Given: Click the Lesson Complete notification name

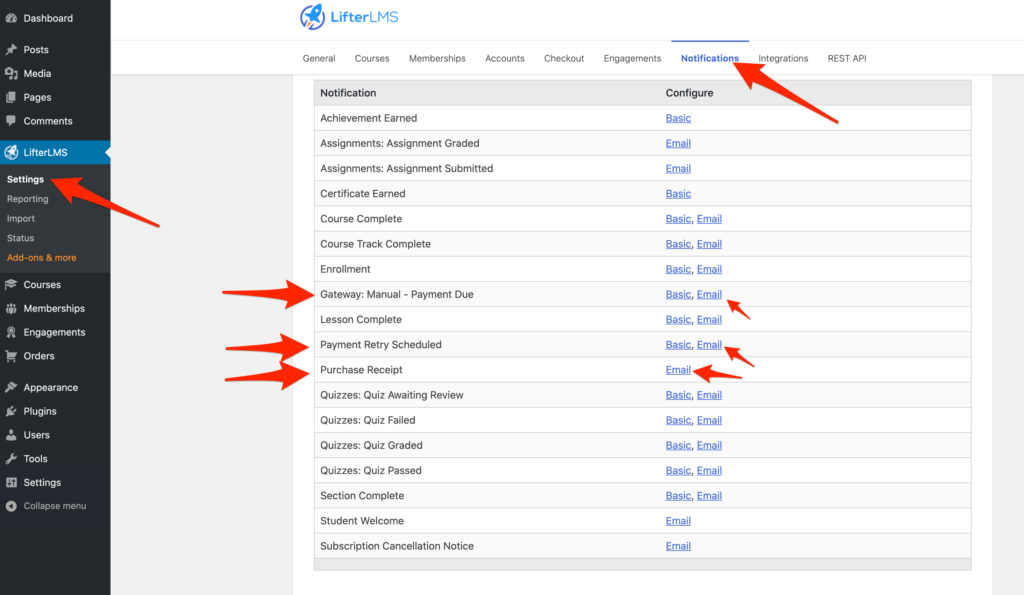Looking at the screenshot, I should pyautogui.click(x=360, y=319).
